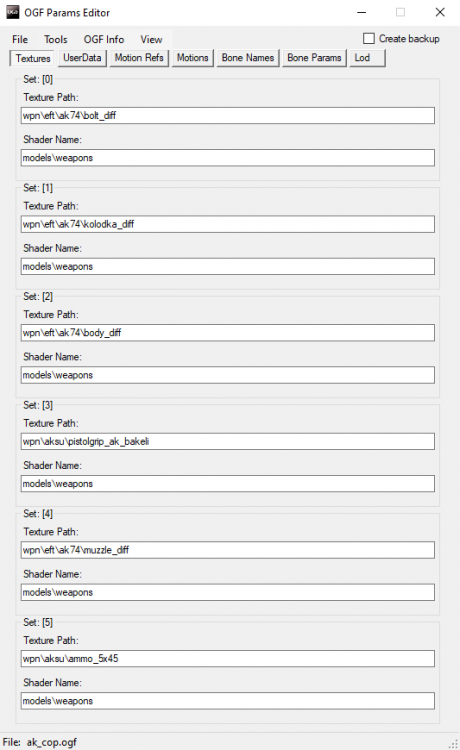Select the Textures tab
Screen dimensions: 460x750
tap(33, 58)
